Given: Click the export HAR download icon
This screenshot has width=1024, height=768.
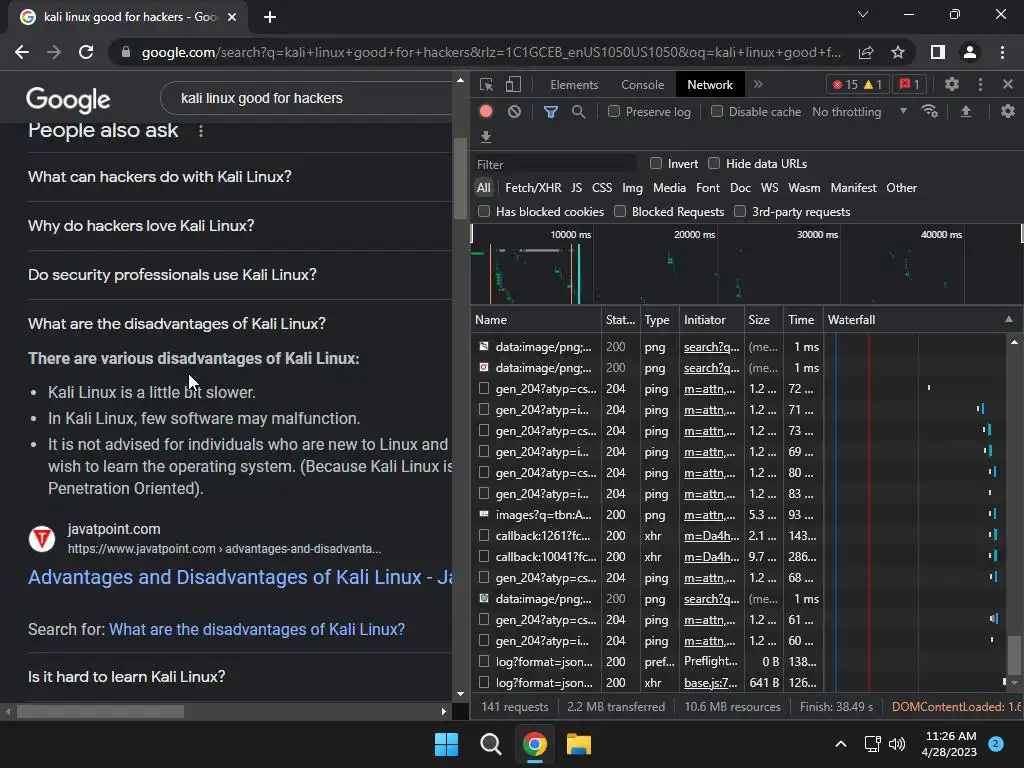Looking at the screenshot, I should (485, 136).
